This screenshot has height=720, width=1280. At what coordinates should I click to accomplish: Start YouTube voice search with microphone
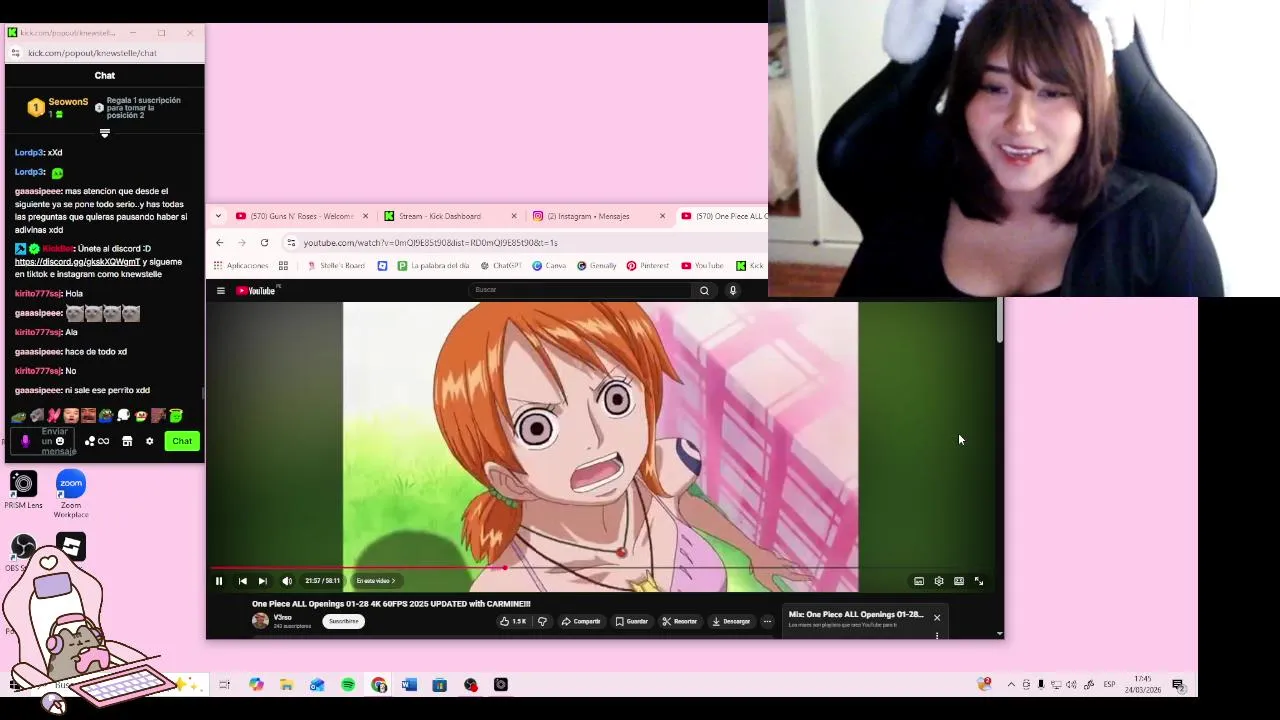click(733, 291)
